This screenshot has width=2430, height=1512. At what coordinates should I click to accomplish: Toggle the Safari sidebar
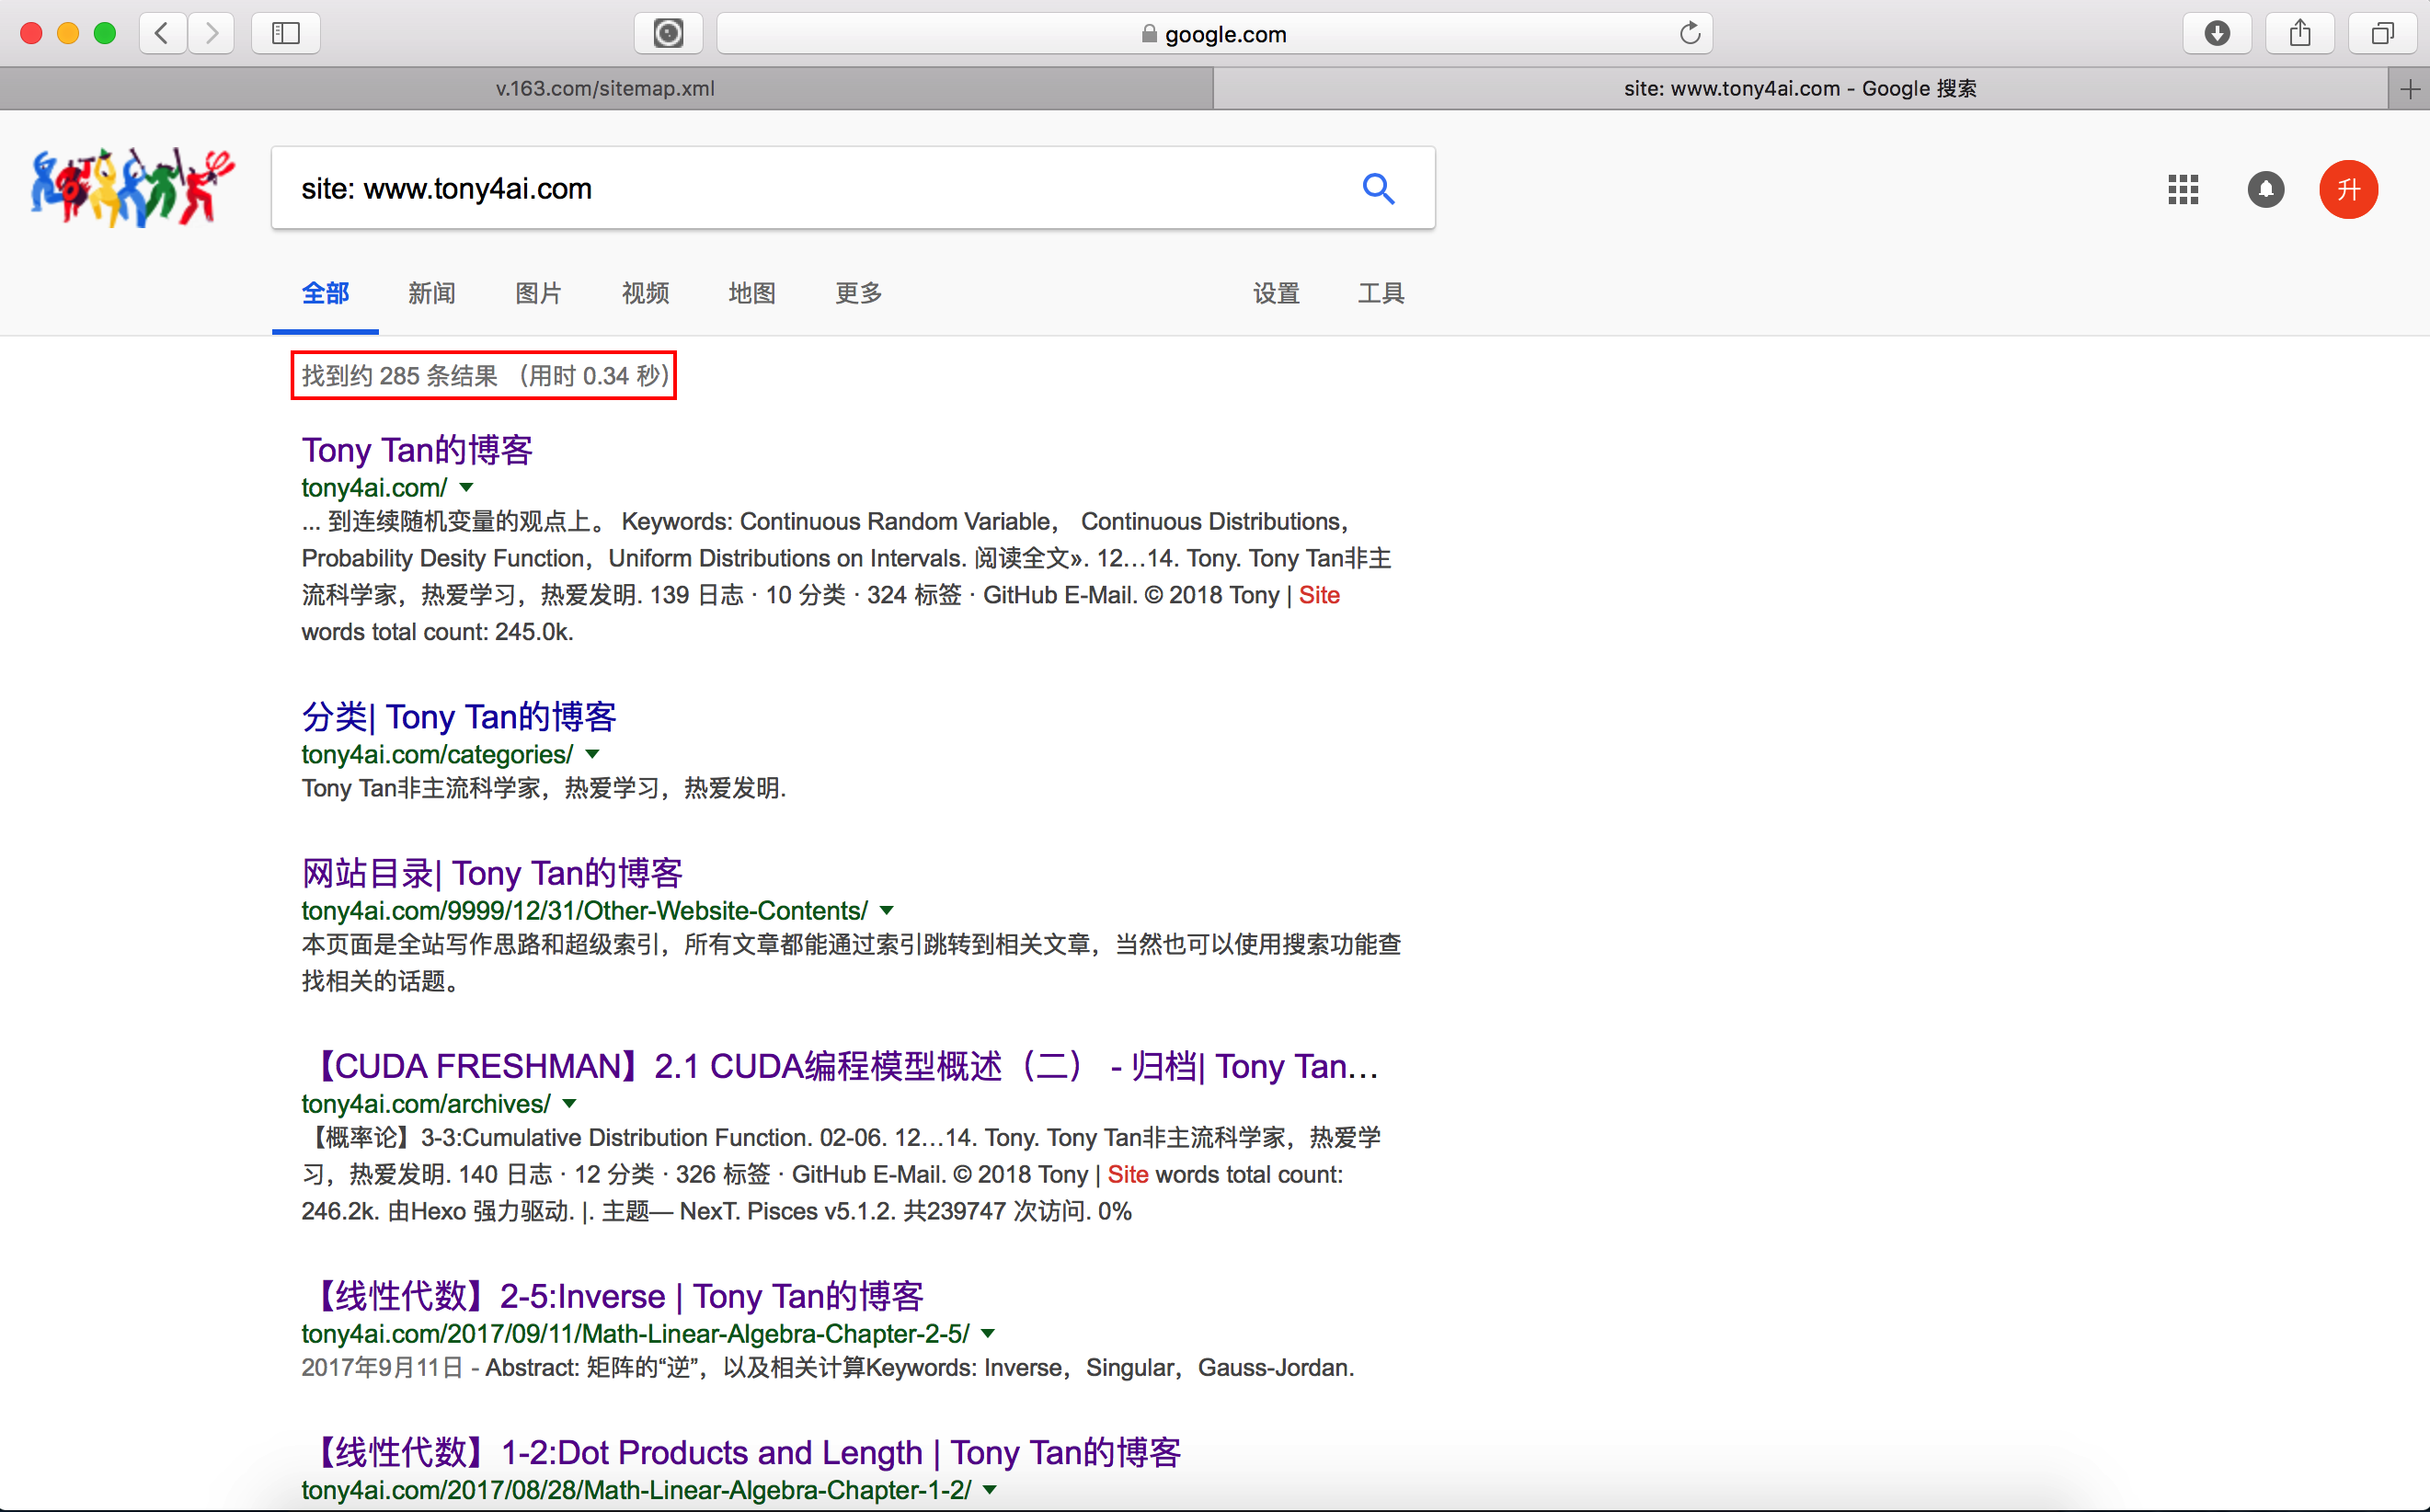[x=286, y=34]
